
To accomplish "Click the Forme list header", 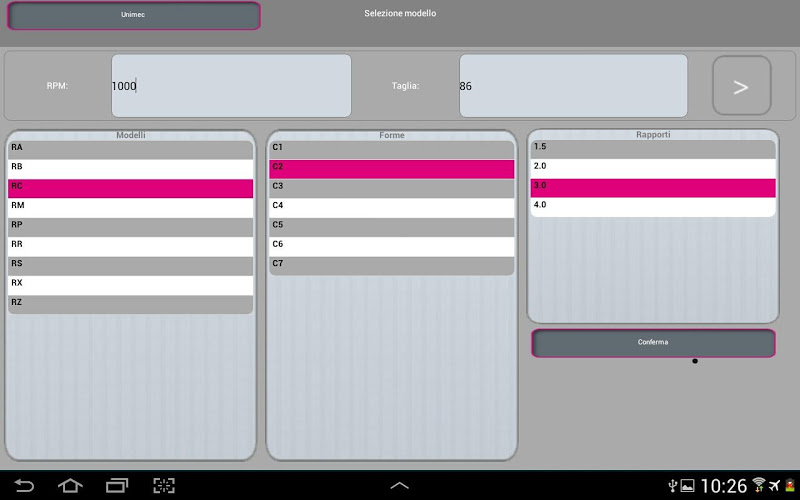I will pyautogui.click(x=392, y=135).
